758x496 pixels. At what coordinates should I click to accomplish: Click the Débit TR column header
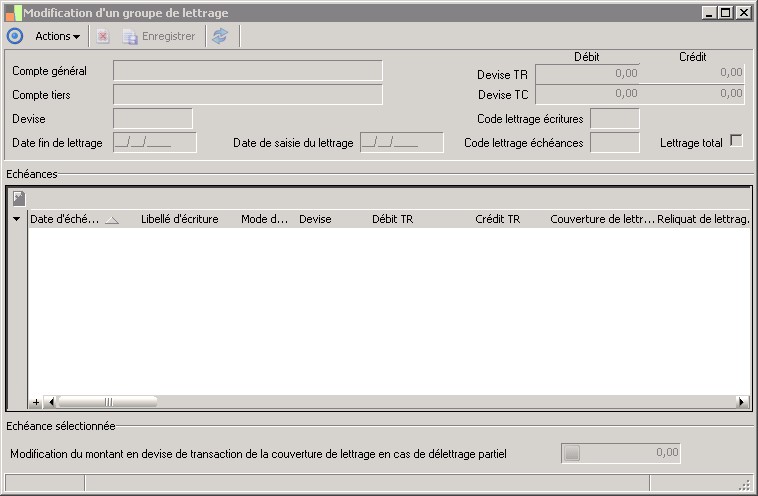click(x=393, y=219)
